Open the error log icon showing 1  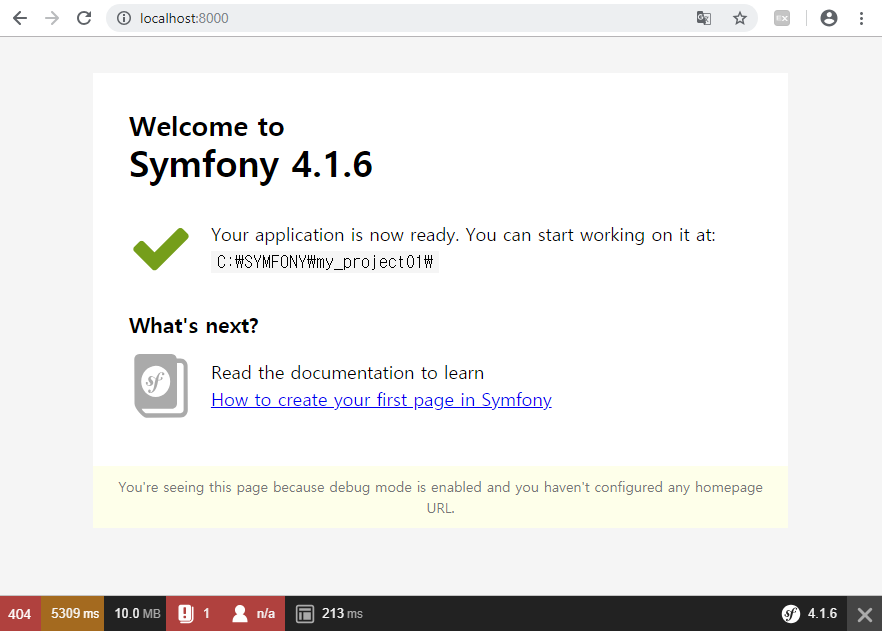[194, 613]
